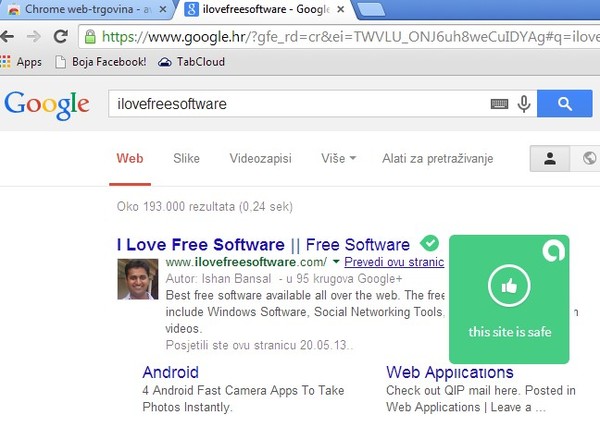The image size is (600, 427).
Task: Open the I Love Free Software result
Action: pos(200,245)
